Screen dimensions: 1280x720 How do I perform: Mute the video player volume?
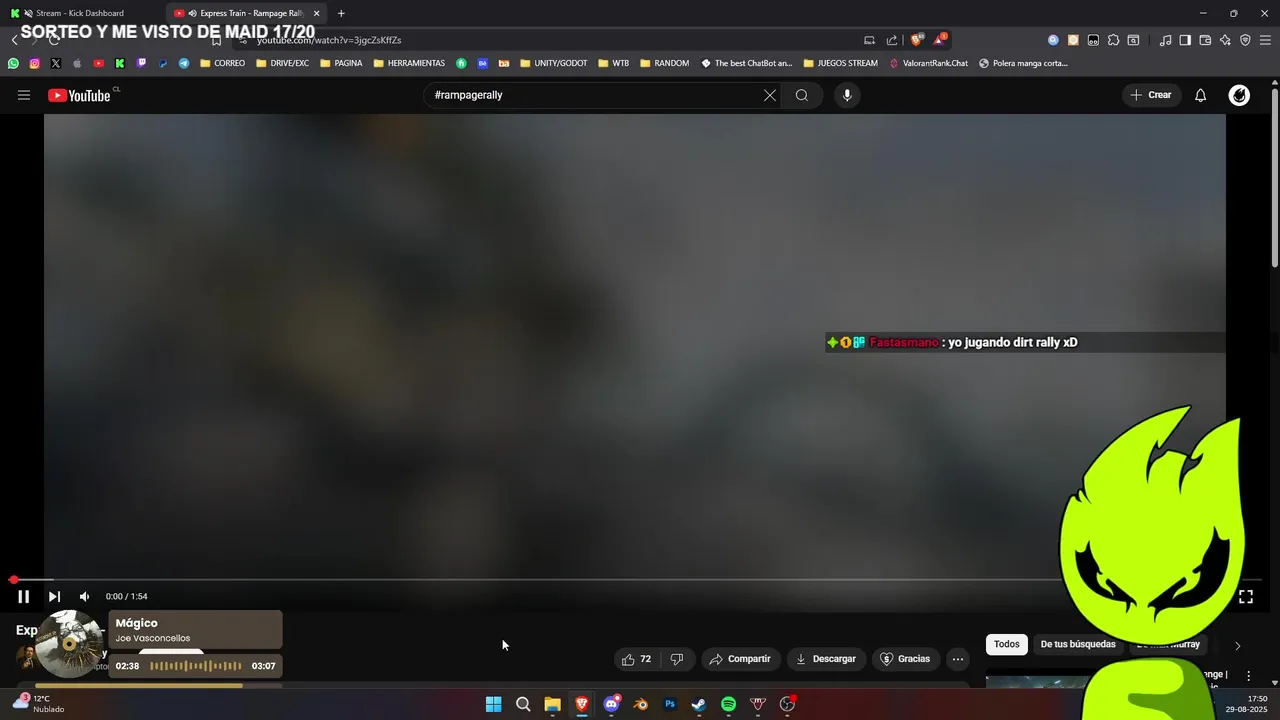(84, 596)
